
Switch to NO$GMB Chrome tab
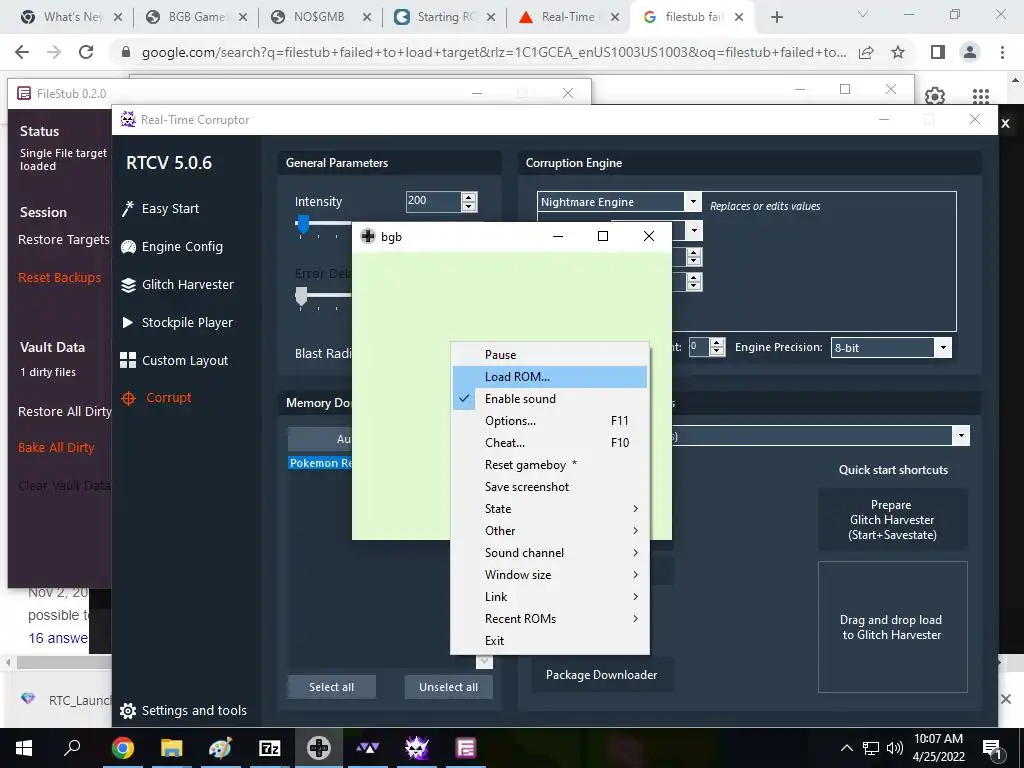click(x=319, y=17)
